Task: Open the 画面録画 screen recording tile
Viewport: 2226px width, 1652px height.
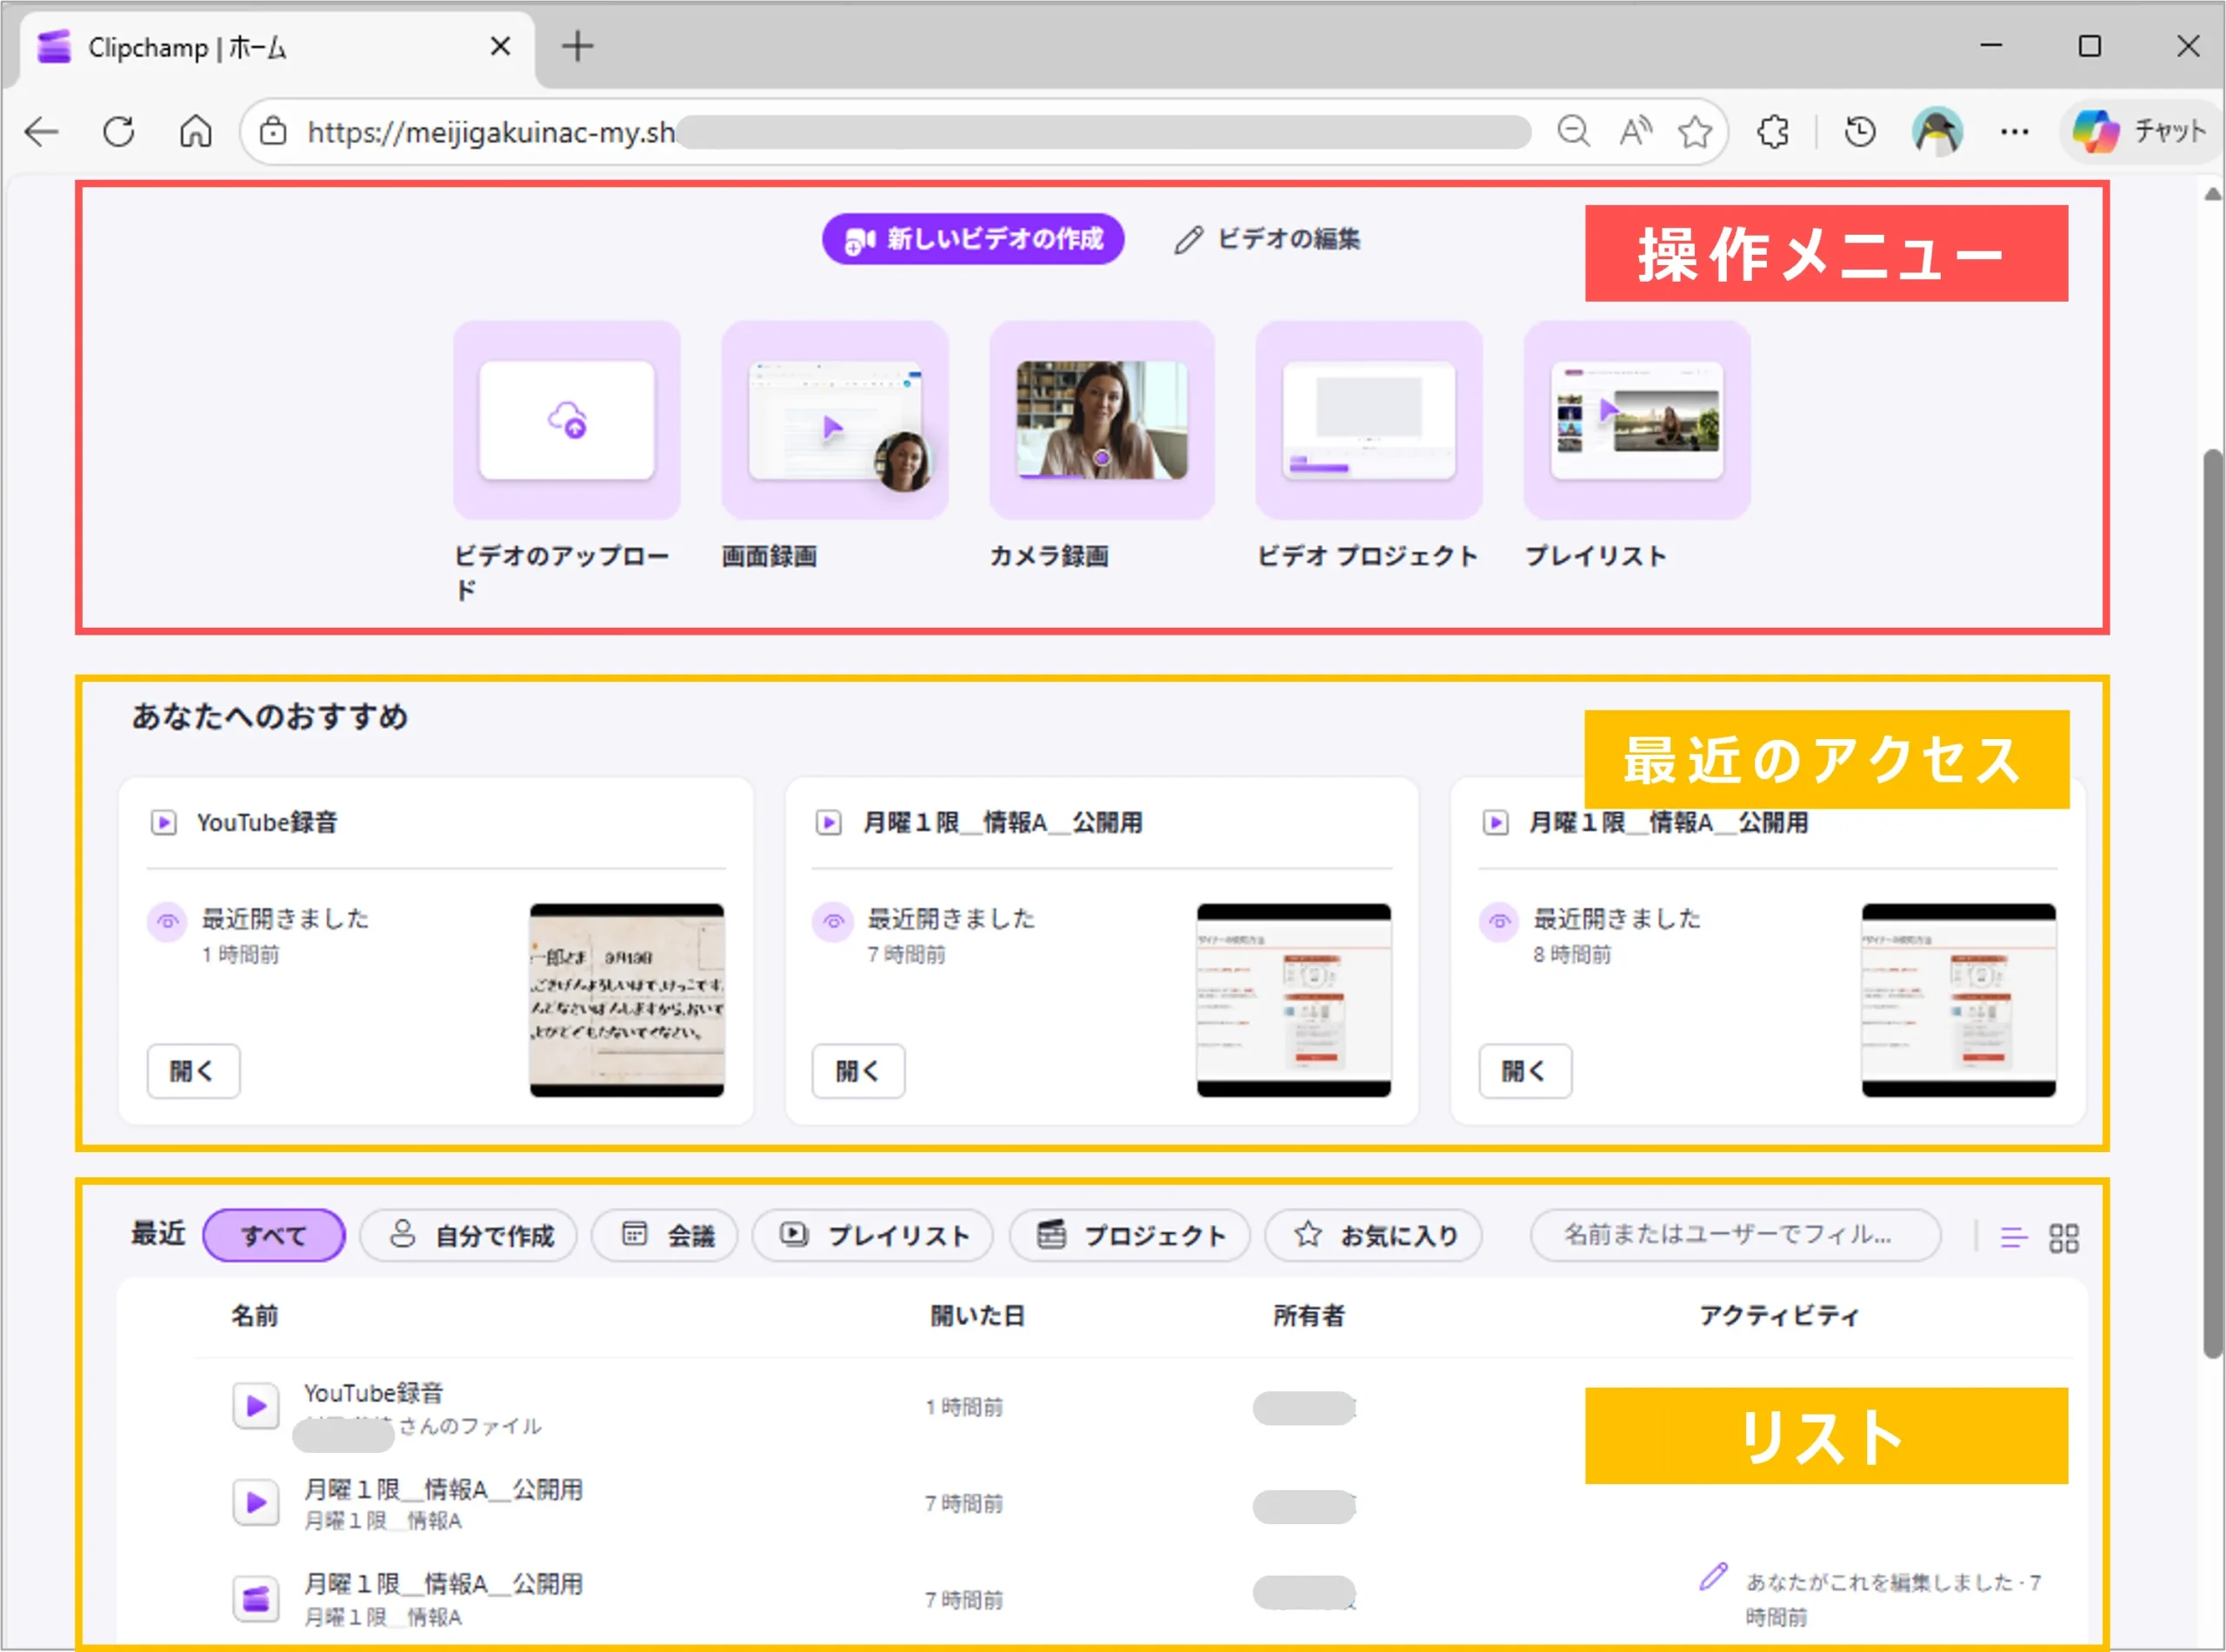Action: pyautogui.click(x=834, y=420)
